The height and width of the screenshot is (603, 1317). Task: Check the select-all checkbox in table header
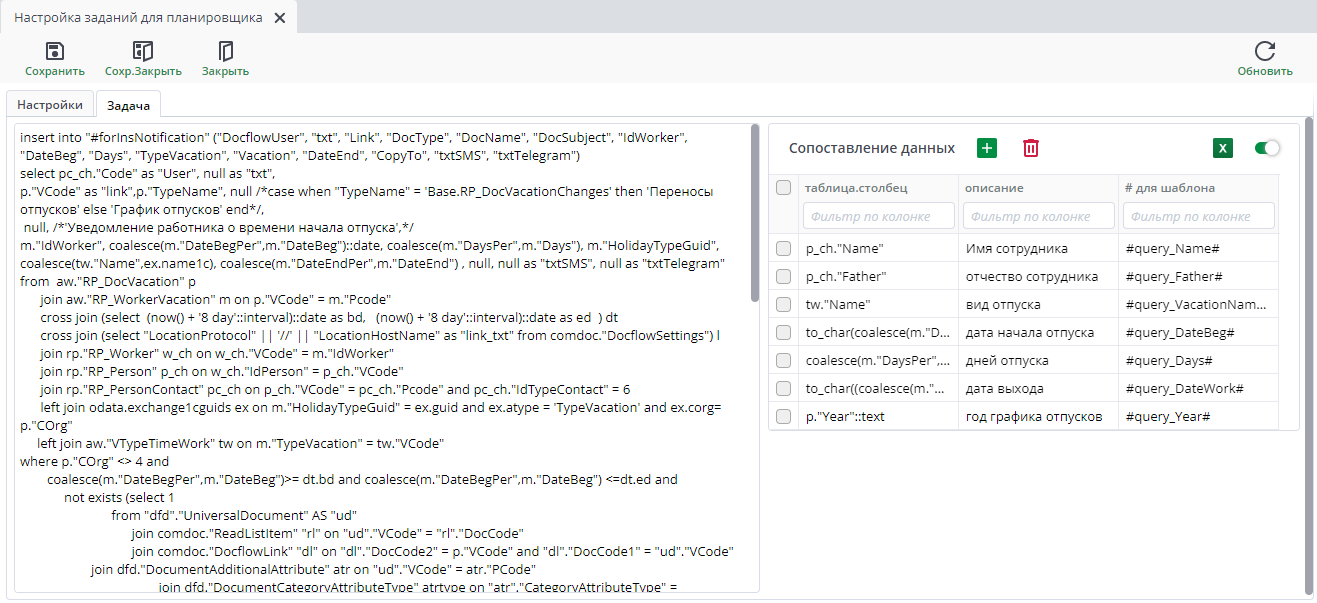click(x=784, y=188)
